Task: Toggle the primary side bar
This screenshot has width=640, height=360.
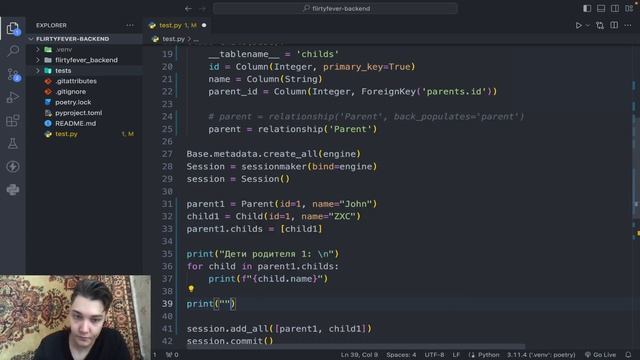Action: tap(587, 8)
